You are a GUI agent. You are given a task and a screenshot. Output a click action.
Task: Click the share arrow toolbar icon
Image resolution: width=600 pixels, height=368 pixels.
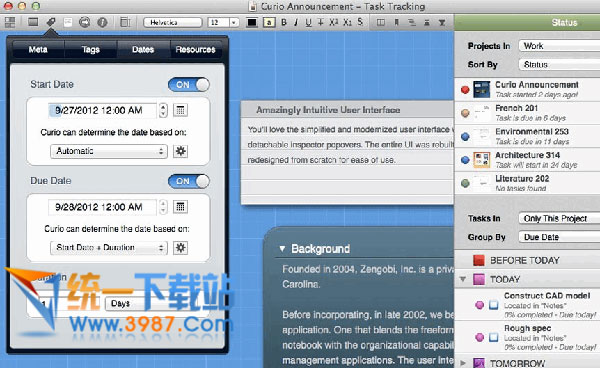point(85,22)
